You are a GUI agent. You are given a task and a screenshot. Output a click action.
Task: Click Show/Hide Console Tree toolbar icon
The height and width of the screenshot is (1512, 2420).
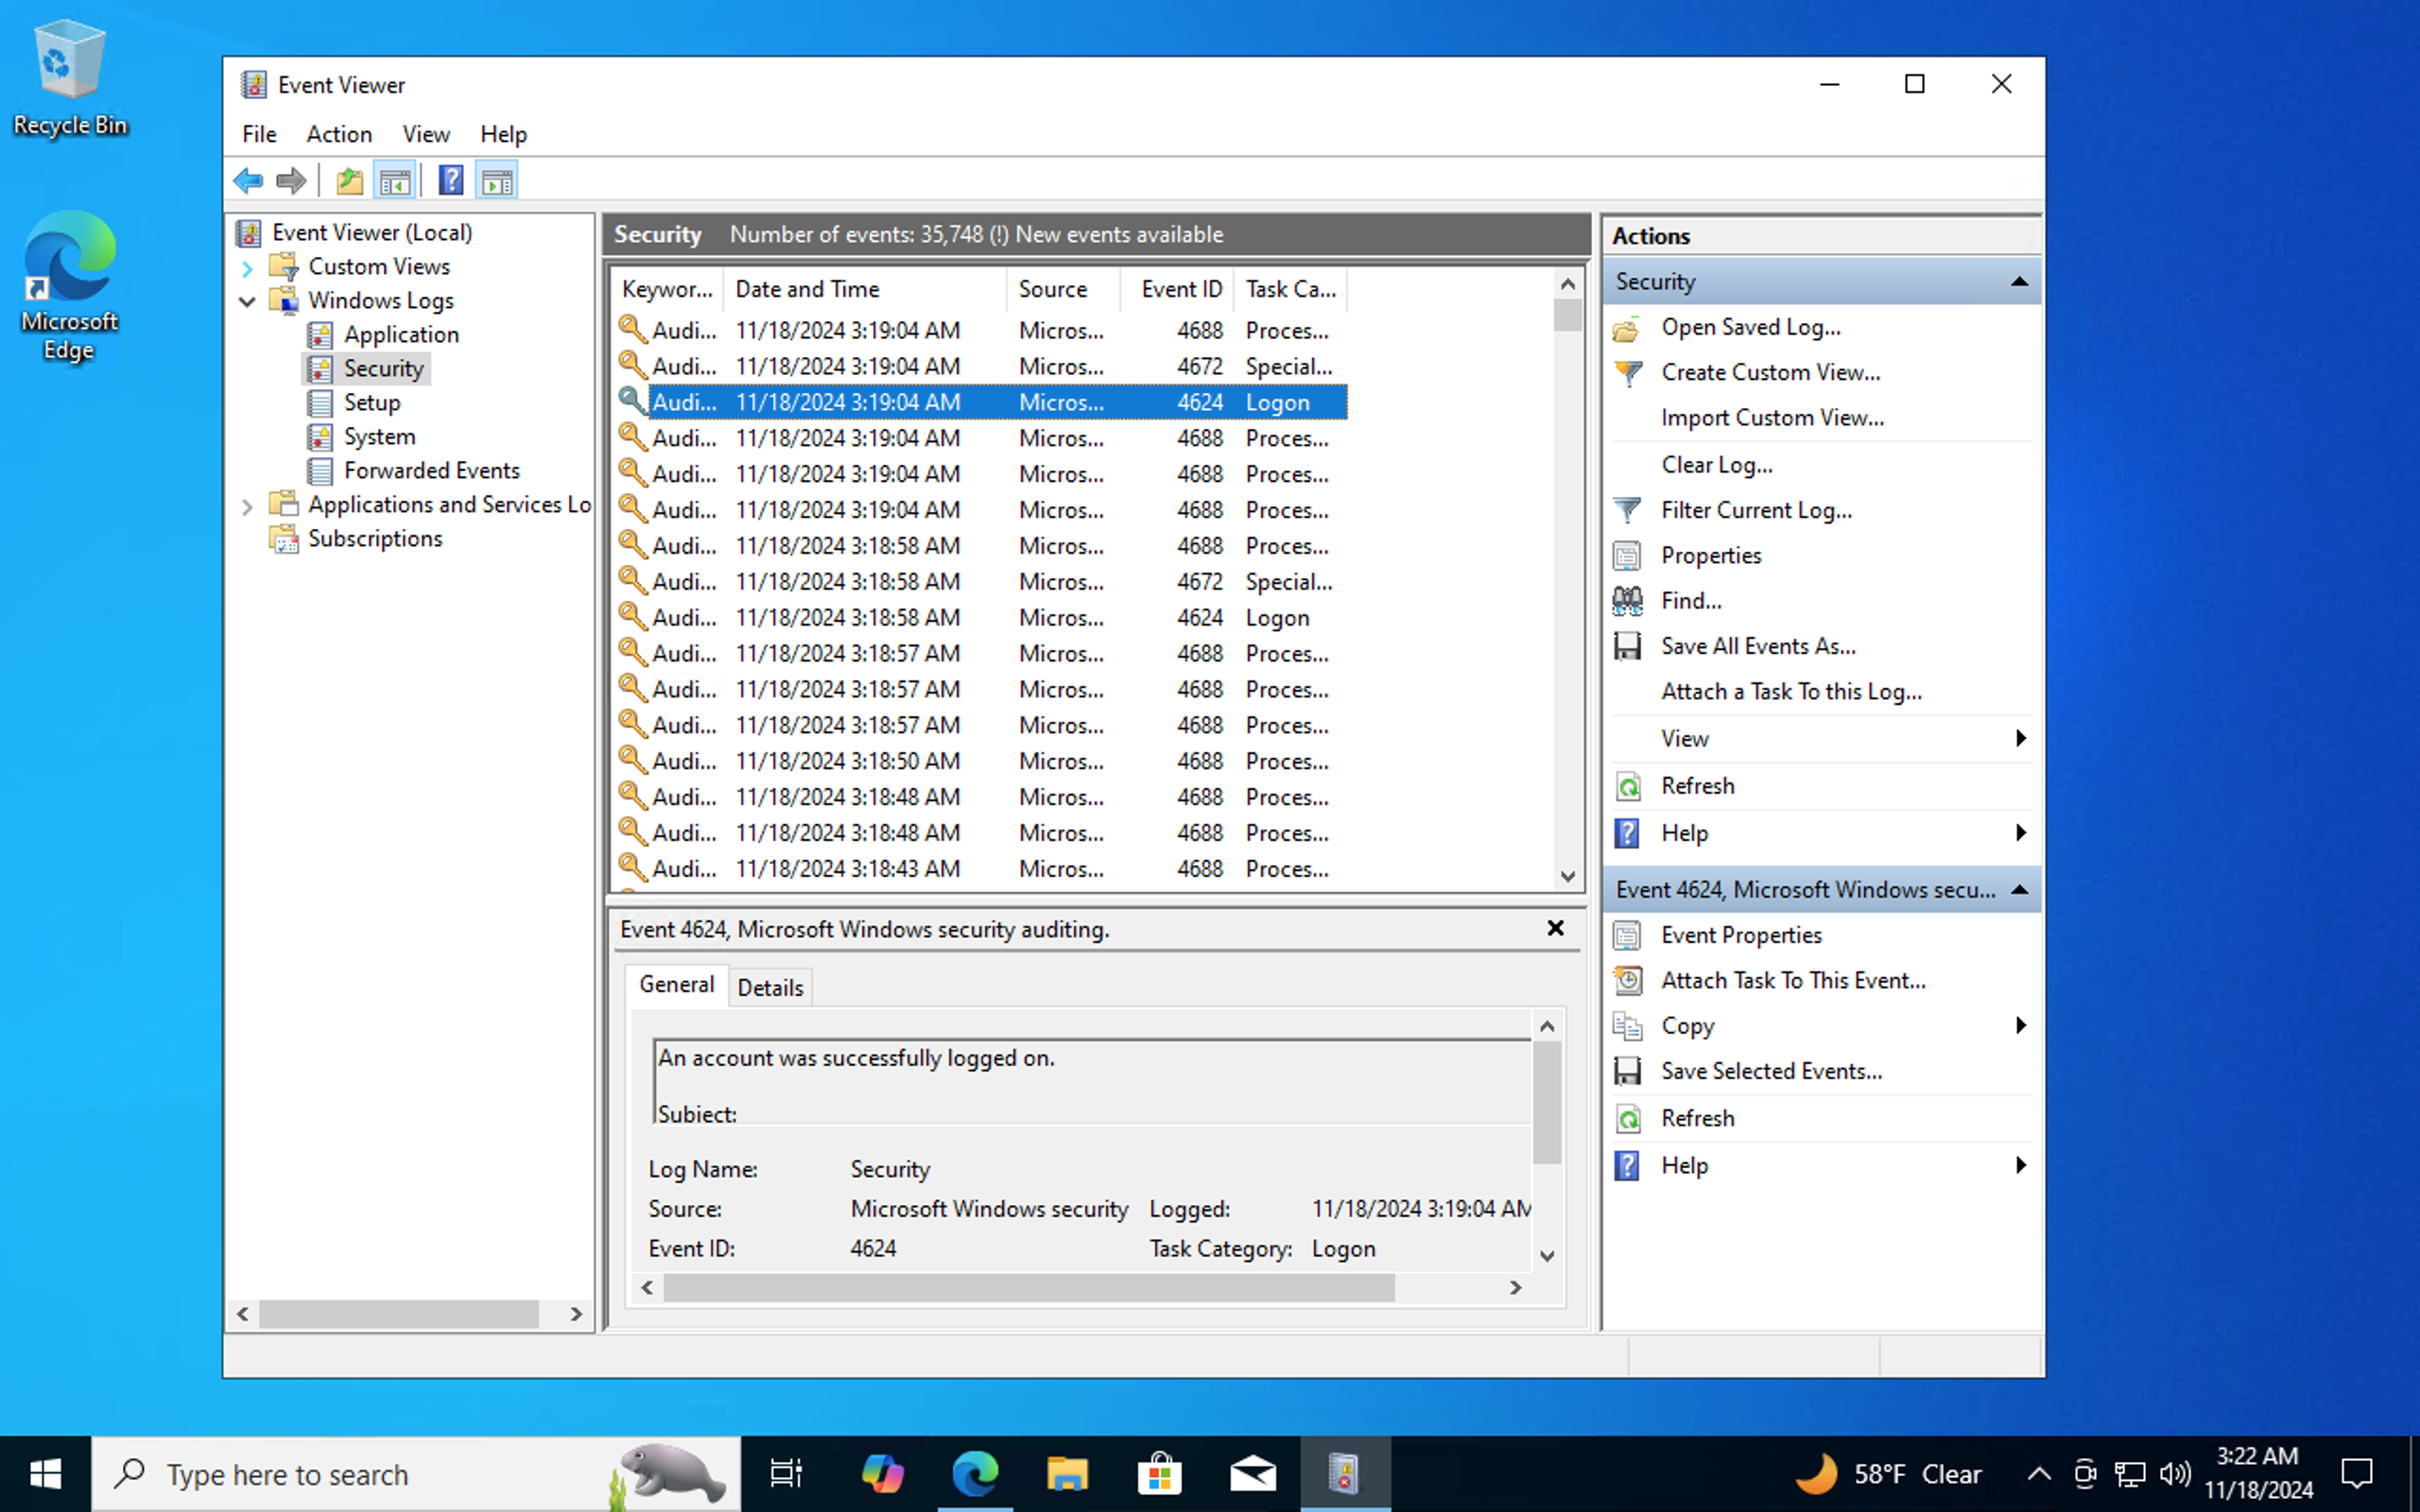(x=395, y=181)
